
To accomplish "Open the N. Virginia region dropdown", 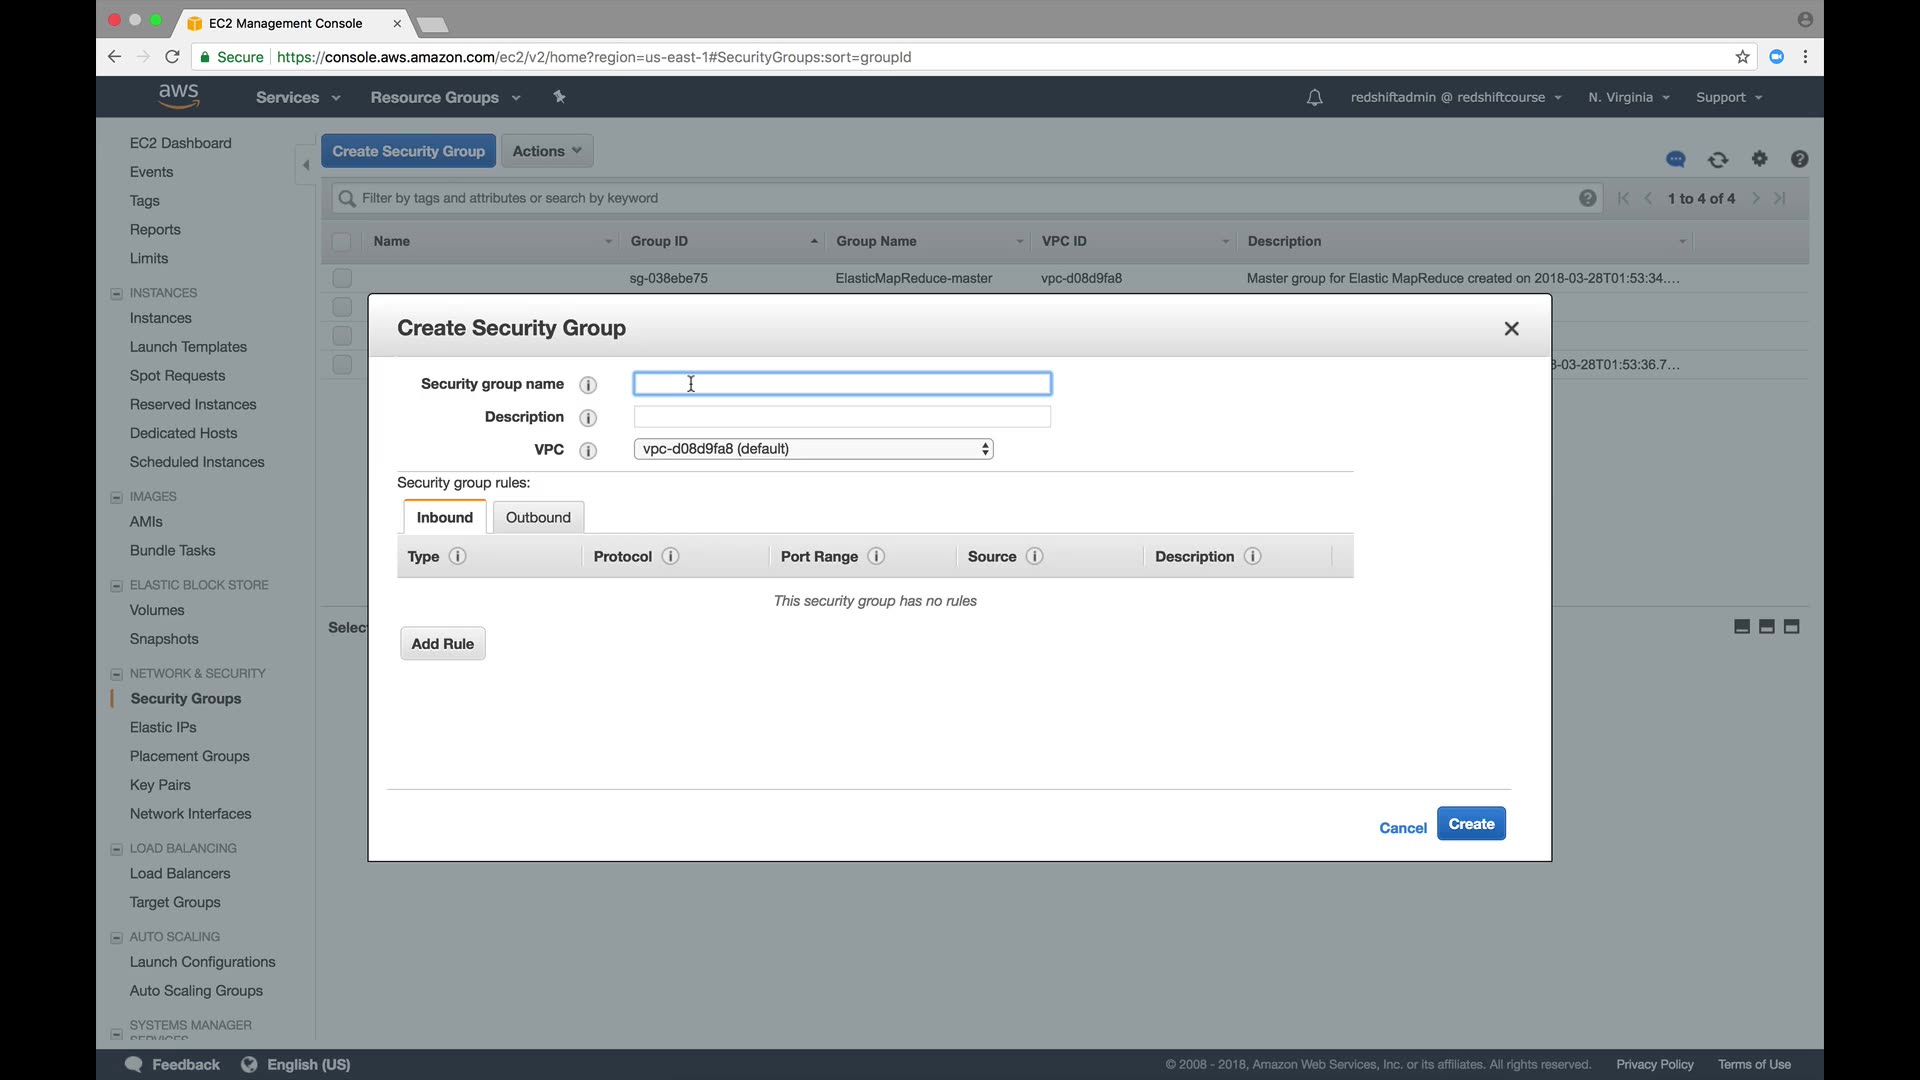I will (x=1628, y=97).
